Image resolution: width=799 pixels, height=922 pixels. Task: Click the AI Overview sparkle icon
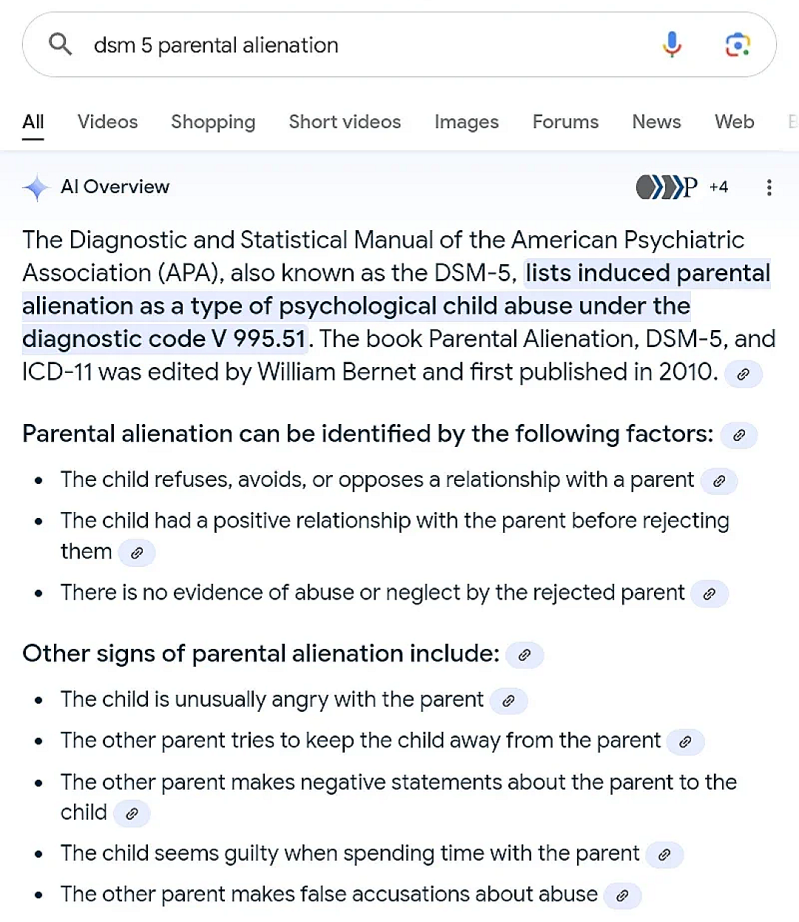(36, 187)
